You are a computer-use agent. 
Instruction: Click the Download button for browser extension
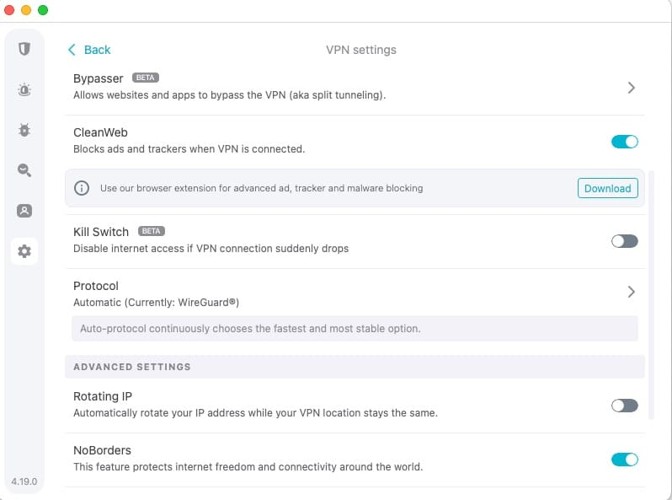[x=607, y=188]
